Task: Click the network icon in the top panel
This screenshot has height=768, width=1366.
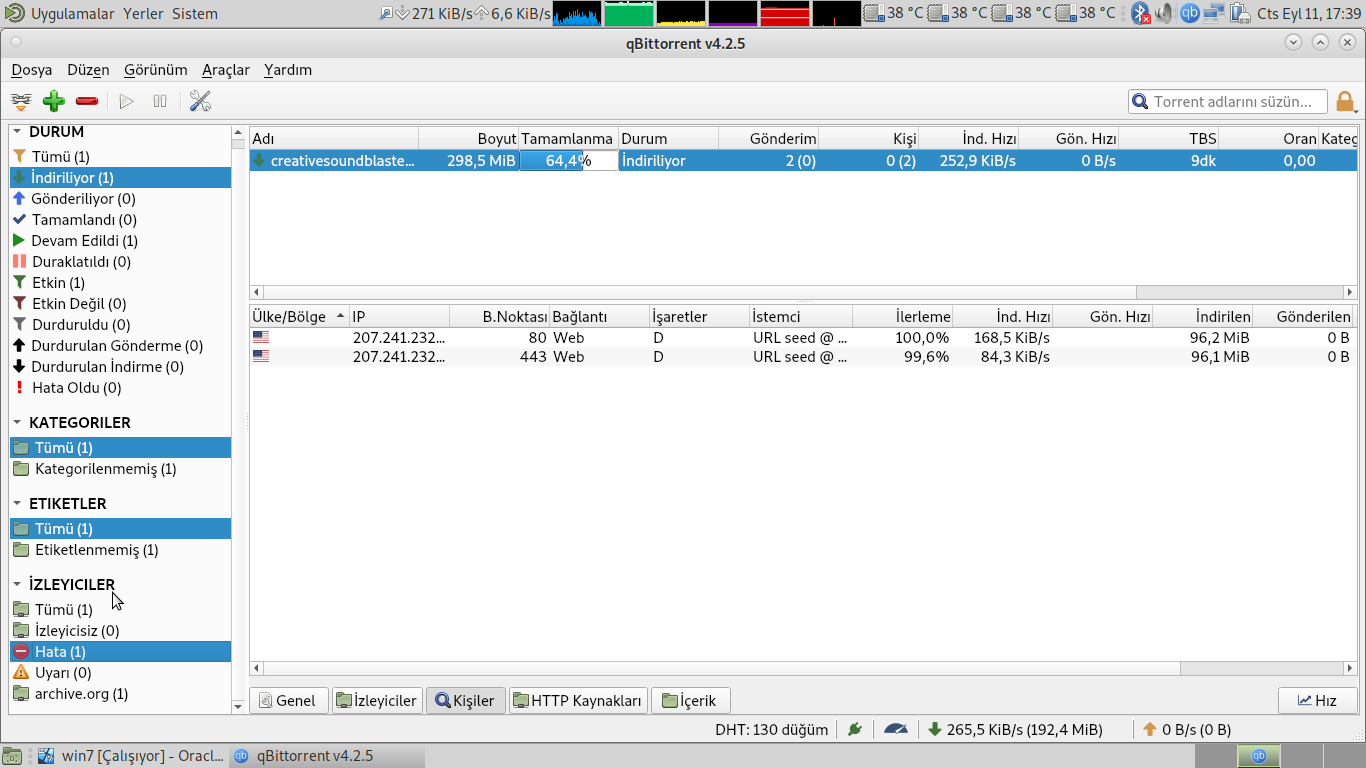Action: (1214, 13)
